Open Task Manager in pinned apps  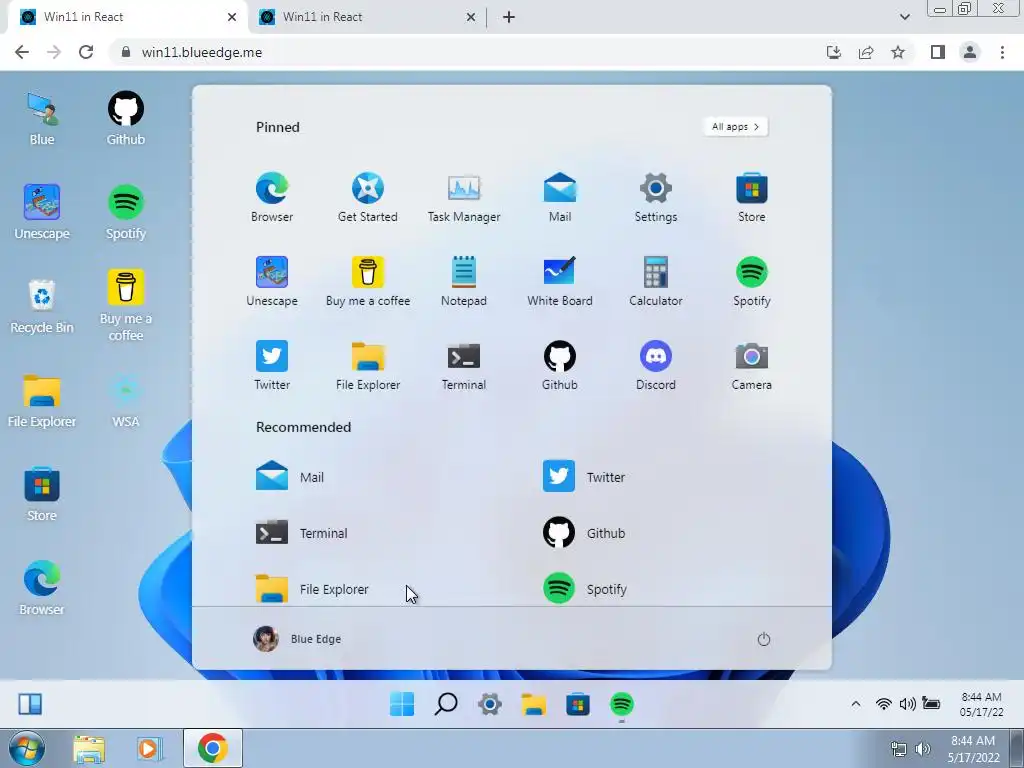tap(464, 197)
